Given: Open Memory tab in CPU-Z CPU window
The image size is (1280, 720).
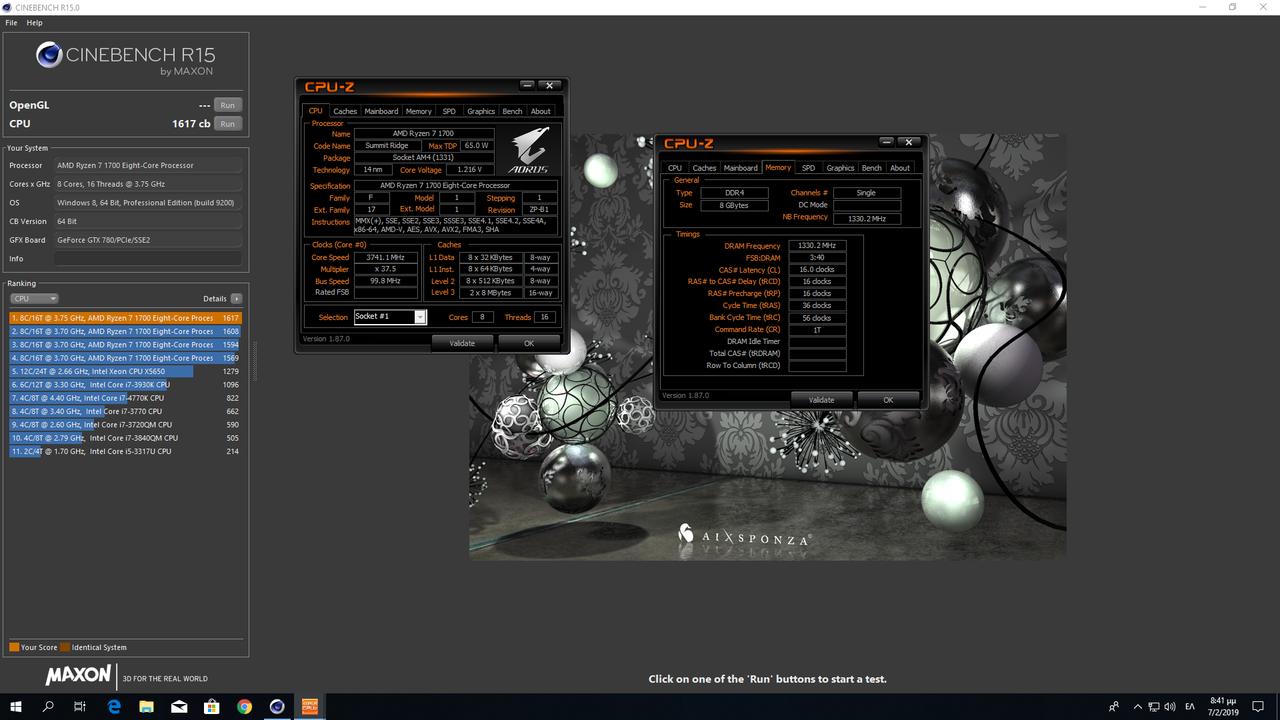Looking at the screenshot, I should pyautogui.click(x=419, y=111).
